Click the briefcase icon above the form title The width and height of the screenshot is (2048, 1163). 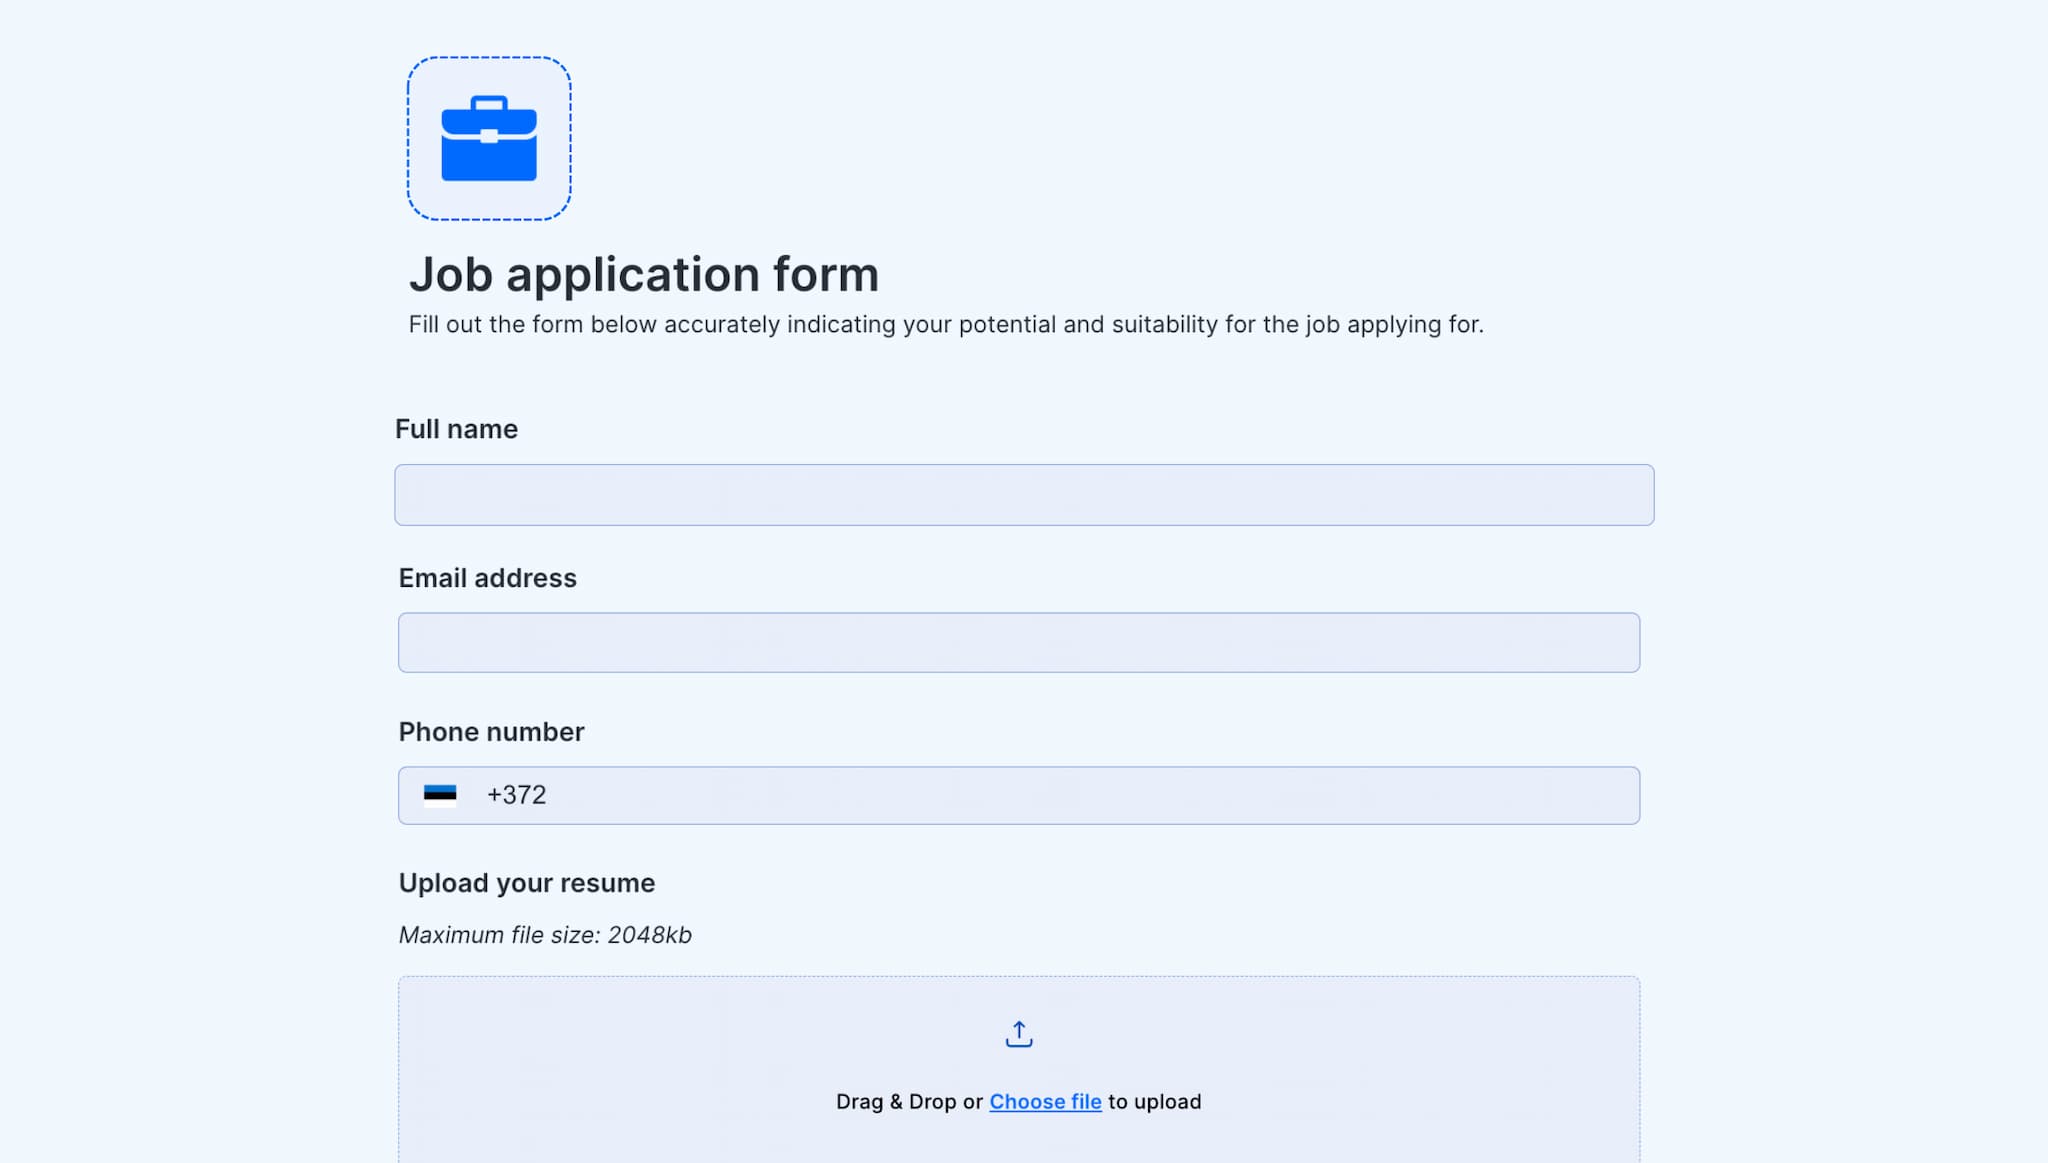[488, 139]
